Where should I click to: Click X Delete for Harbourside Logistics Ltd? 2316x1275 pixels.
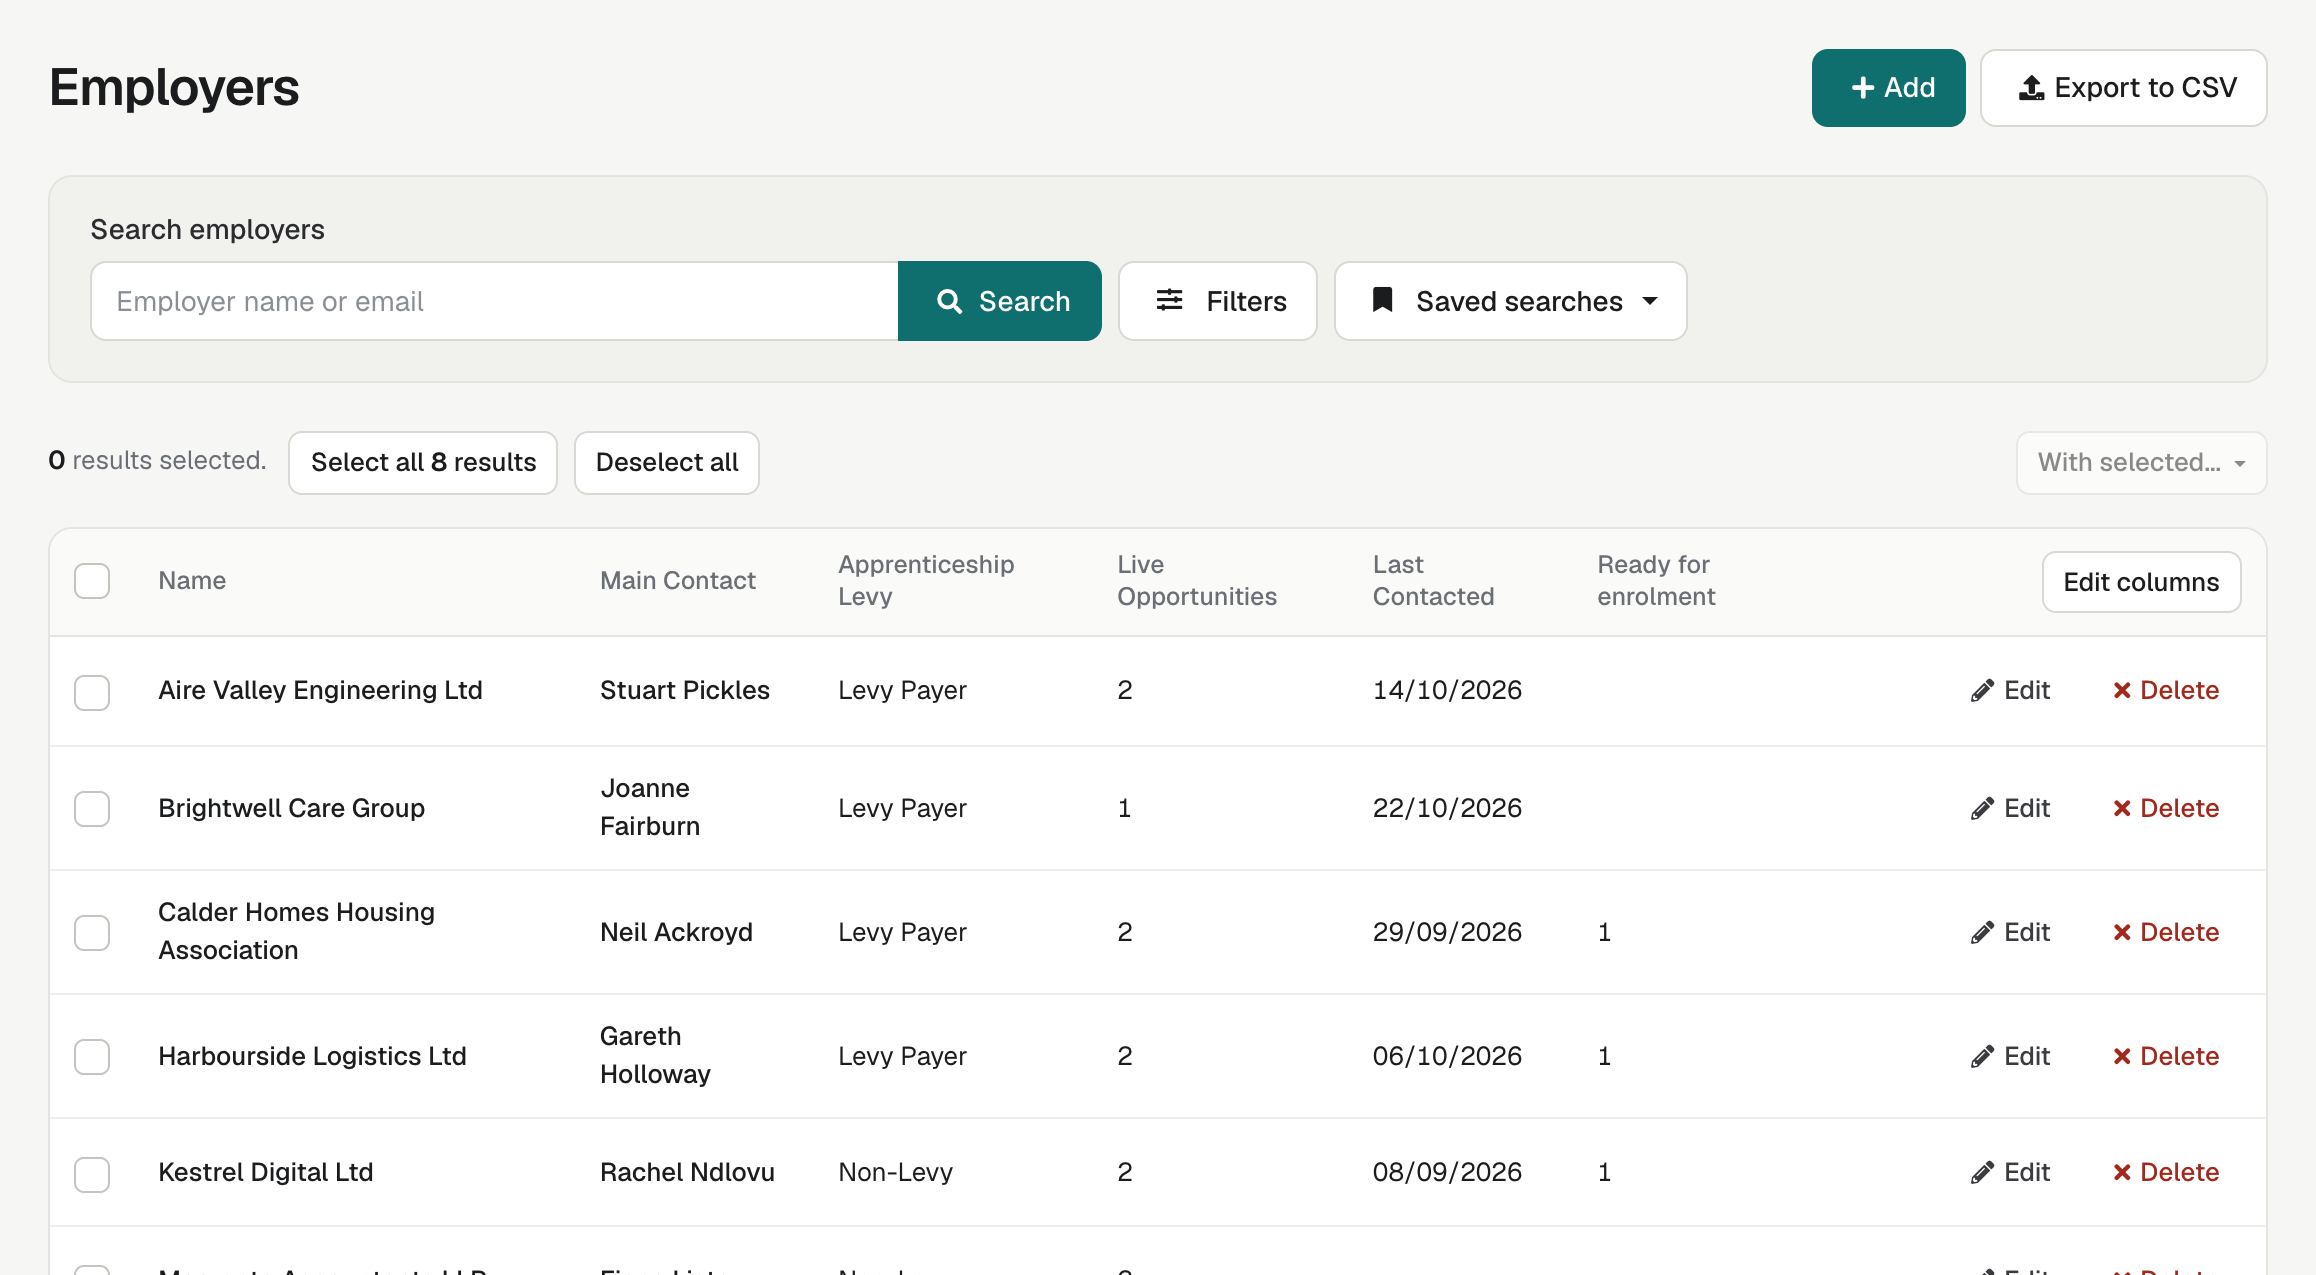(x=2165, y=1056)
